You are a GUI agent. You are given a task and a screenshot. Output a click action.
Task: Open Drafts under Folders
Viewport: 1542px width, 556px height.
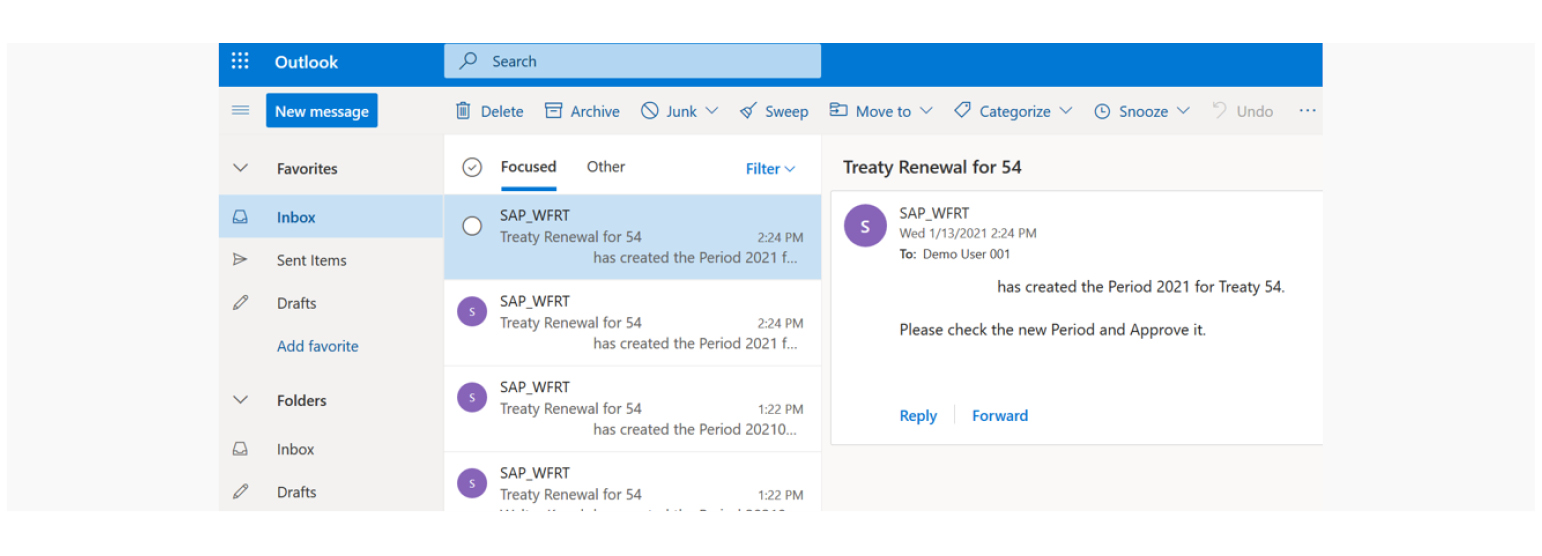click(x=331, y=492)
